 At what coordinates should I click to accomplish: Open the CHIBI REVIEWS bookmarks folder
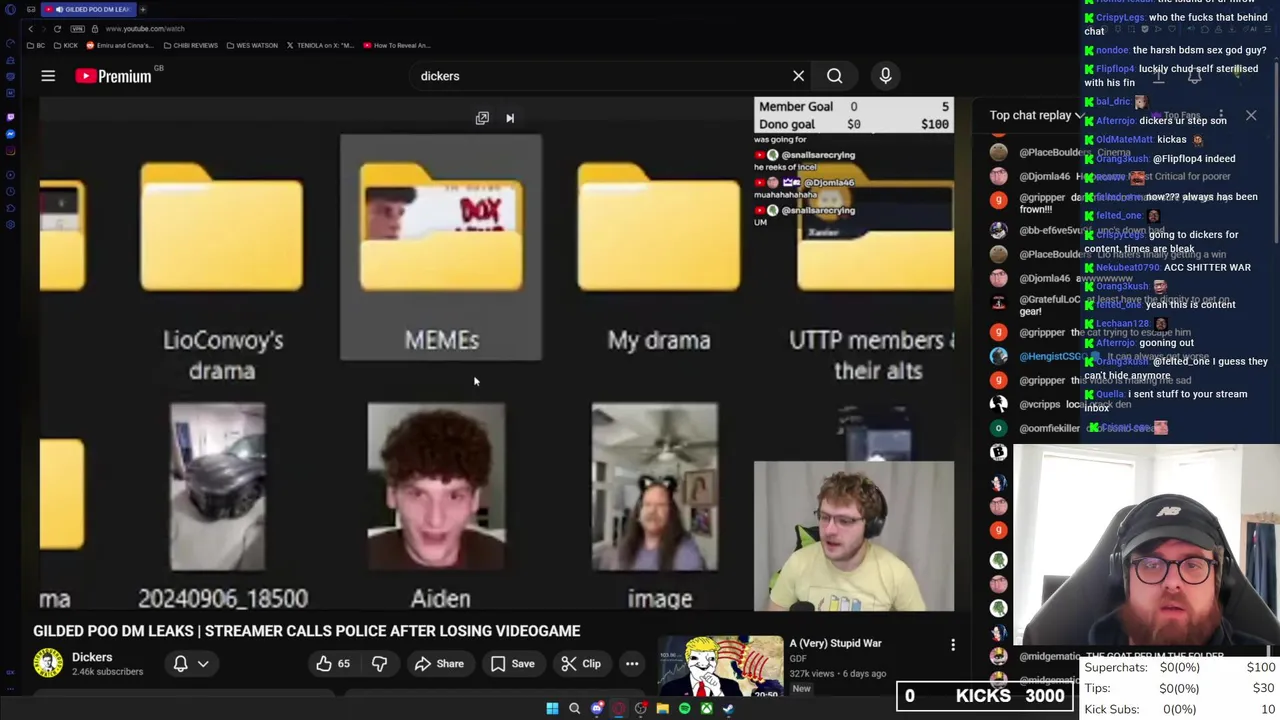pyautogui.click(x=191, y=45)
